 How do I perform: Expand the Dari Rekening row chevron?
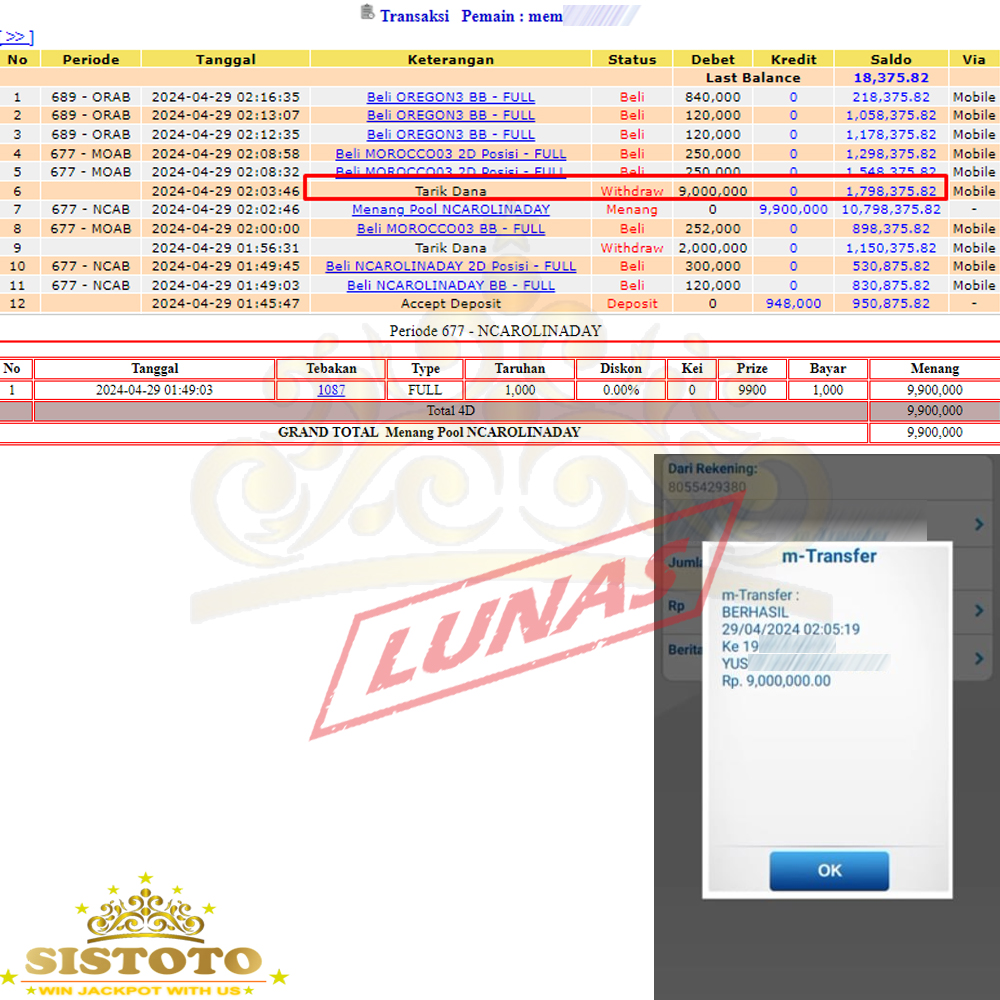pos(979,525)
